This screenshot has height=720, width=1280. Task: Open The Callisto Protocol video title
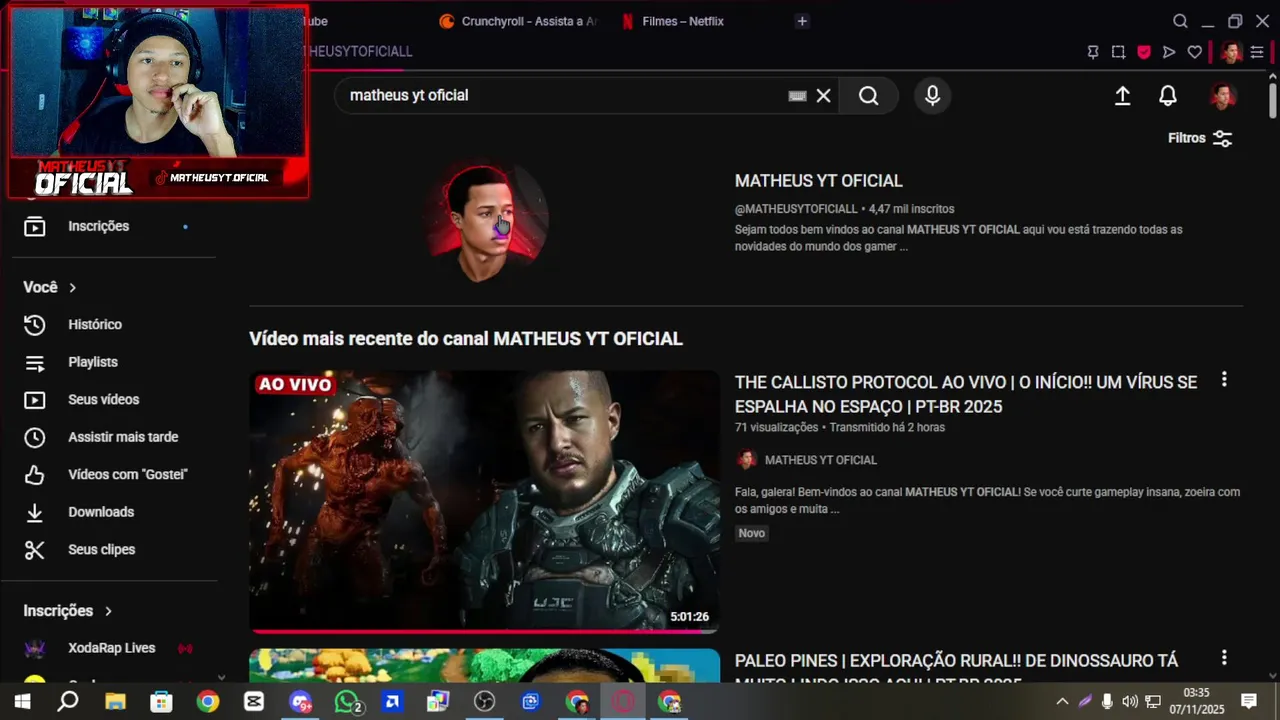[x=966, y=394]
